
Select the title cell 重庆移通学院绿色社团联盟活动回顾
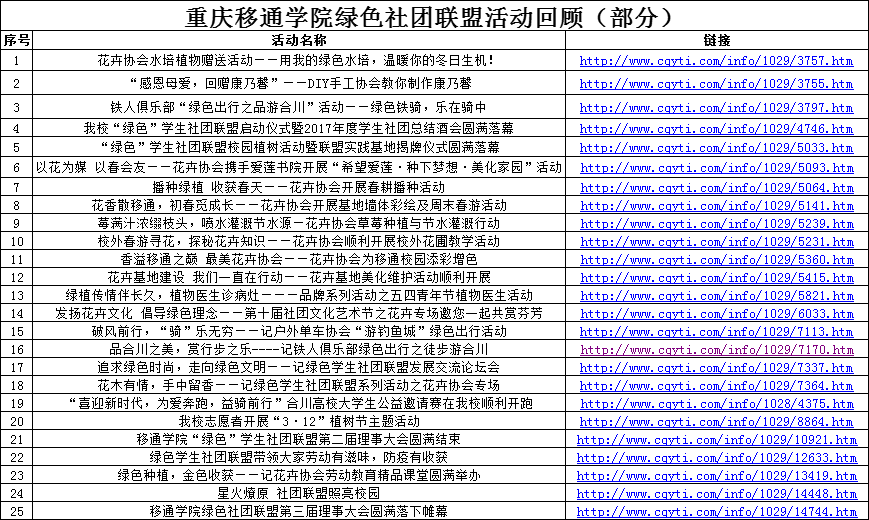tap(434, 17)
